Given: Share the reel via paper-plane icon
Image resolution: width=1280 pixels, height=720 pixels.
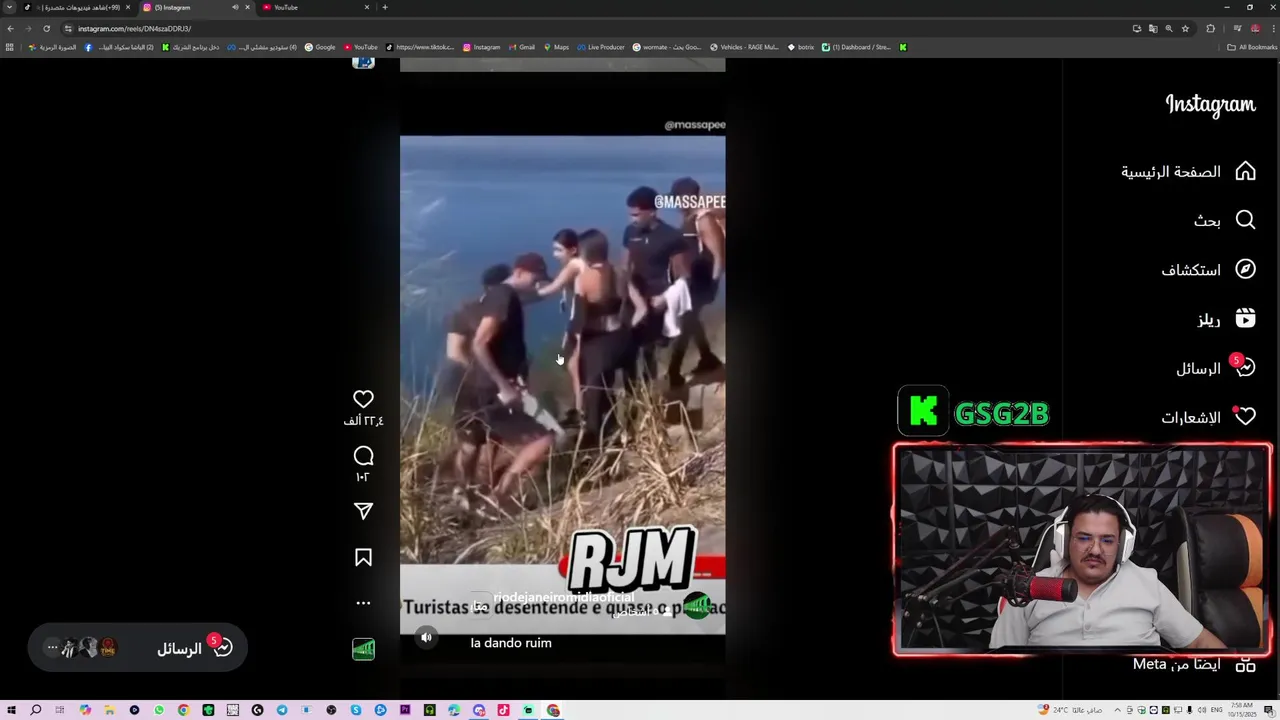Looking at the screenshot, I should 363,511.
